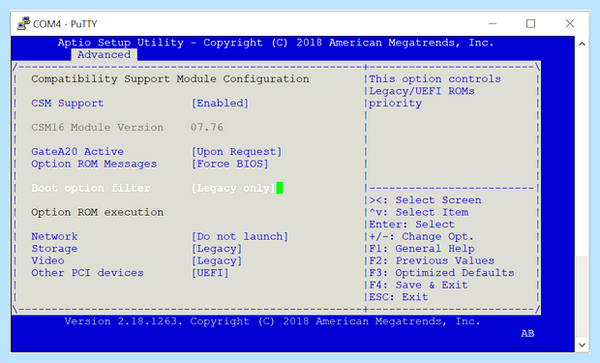Click the Compatibility Support Module Configuration heading

170,79
